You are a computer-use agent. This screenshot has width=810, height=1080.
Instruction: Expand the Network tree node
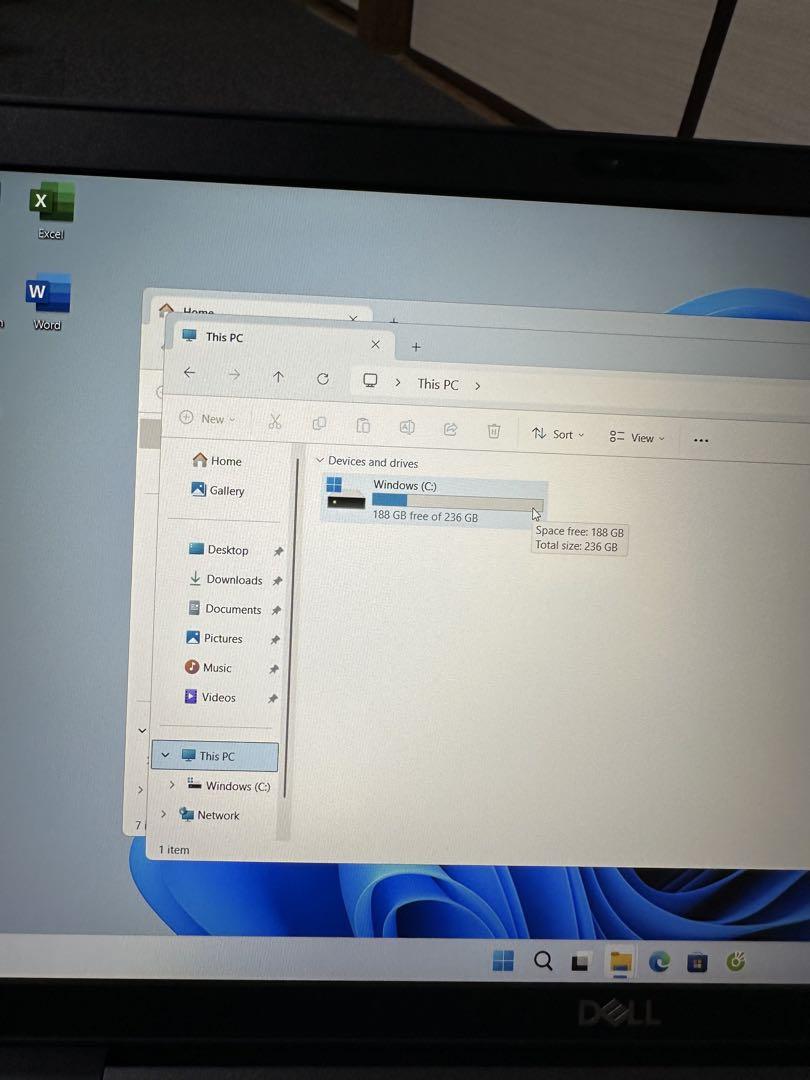(163, 813)
